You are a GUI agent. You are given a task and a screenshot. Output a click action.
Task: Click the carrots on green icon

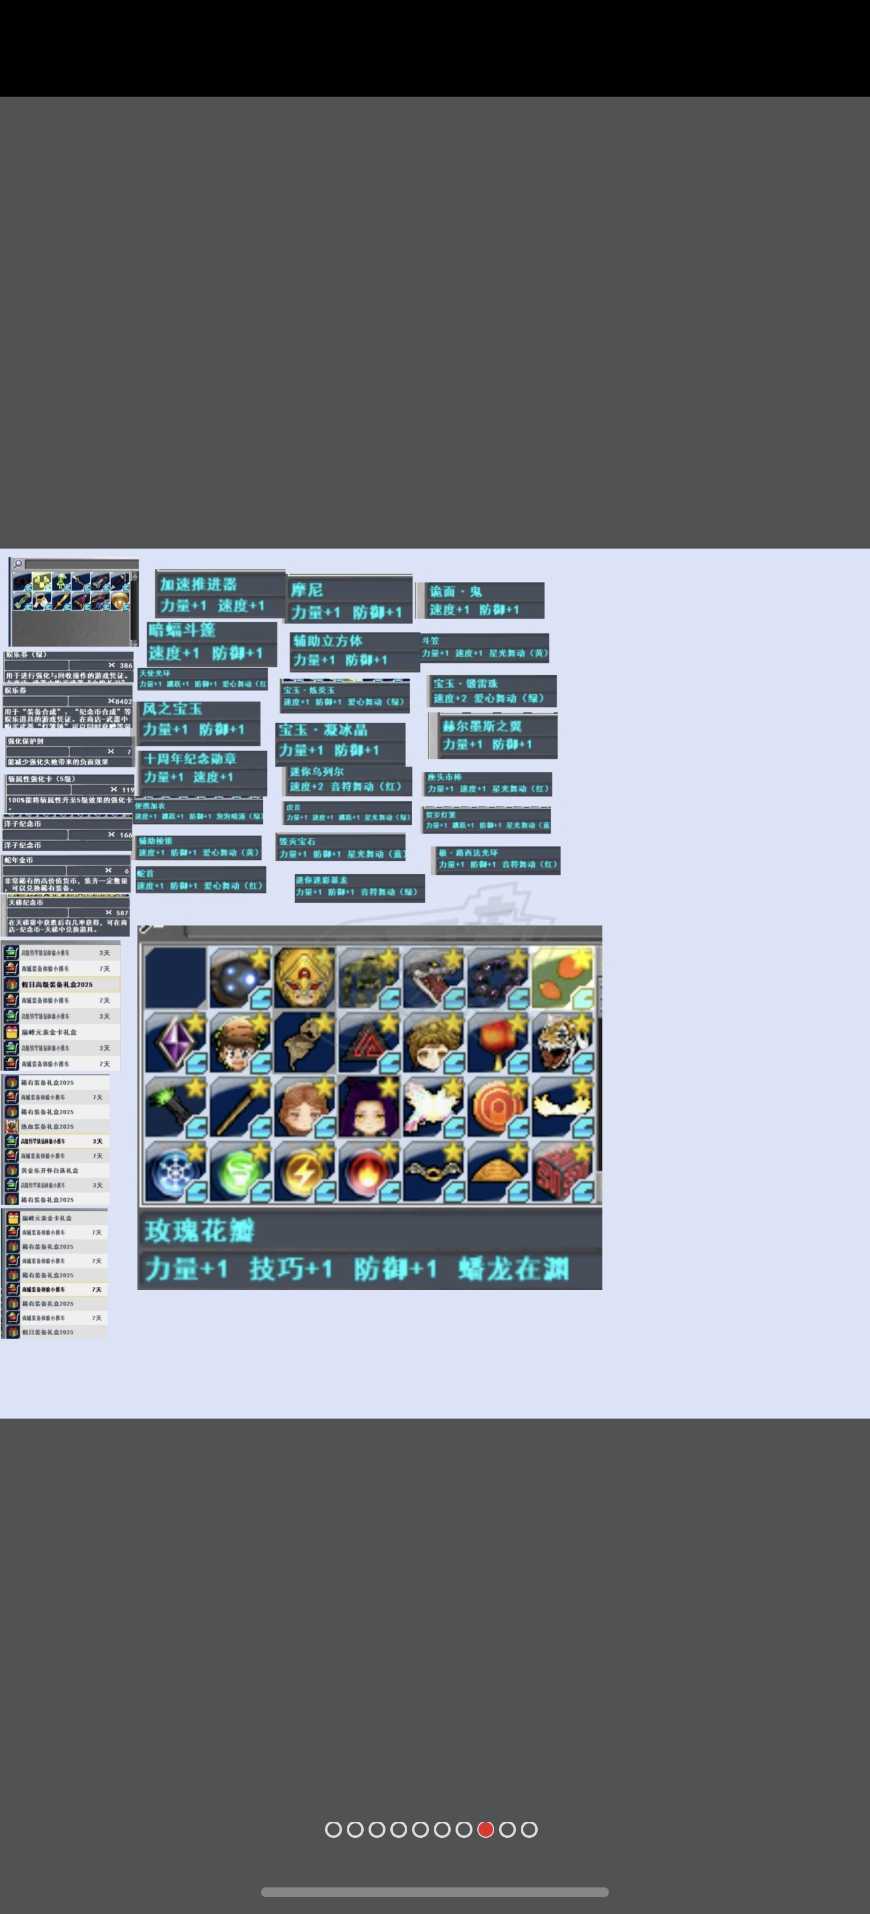(x=562, y=977)
